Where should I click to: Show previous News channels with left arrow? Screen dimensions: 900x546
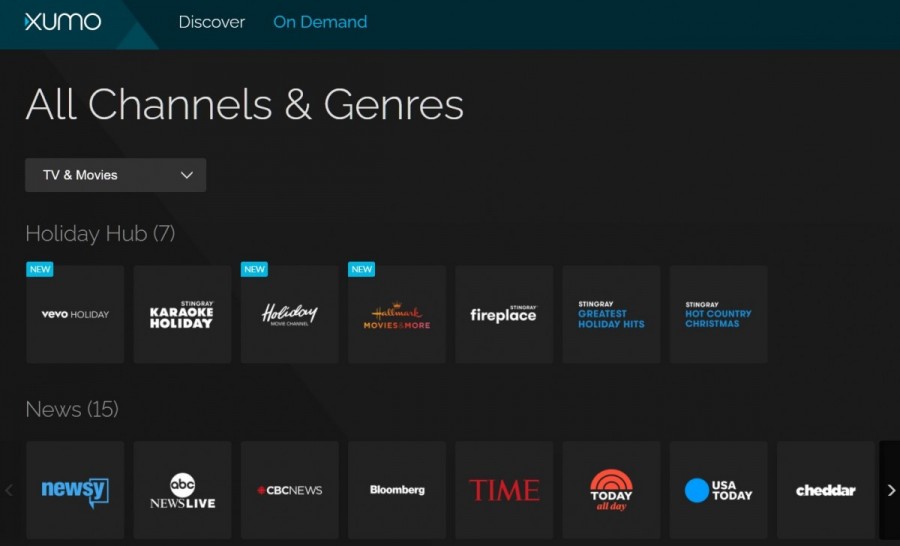click(x=9, y=490)
